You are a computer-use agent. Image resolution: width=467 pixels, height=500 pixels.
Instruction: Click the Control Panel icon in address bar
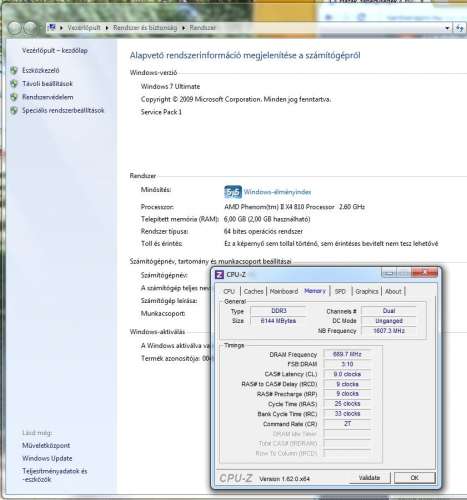click(52, 27)
